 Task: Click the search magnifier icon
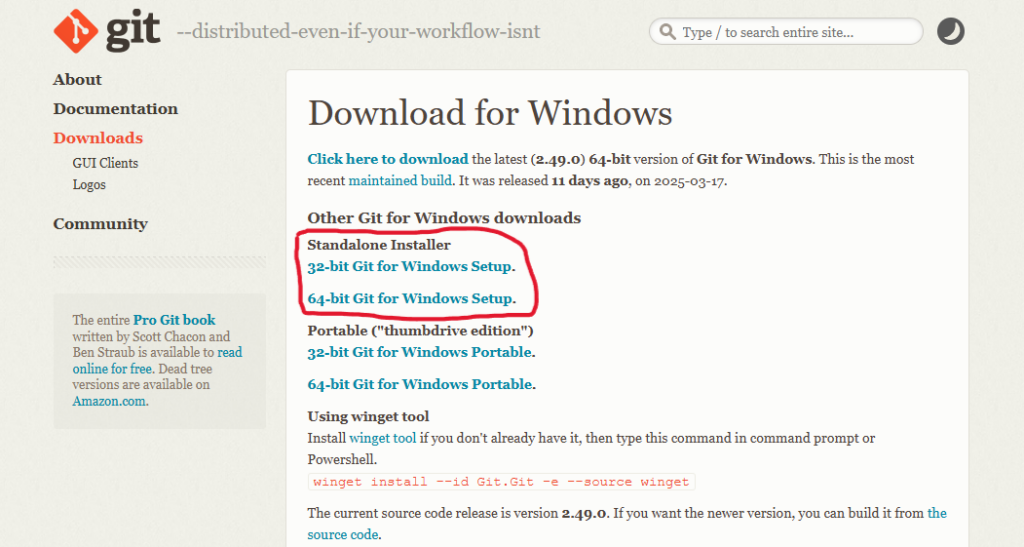(667, 31)
